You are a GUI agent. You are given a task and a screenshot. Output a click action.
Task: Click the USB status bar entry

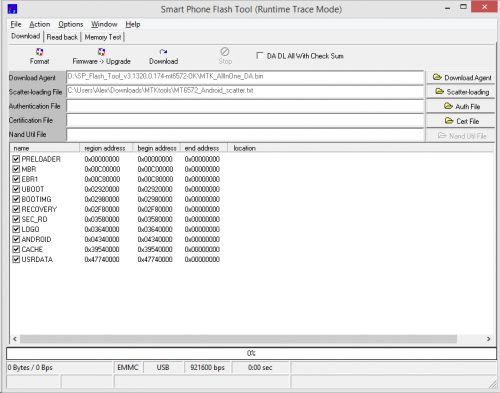(x=163, y=368)
